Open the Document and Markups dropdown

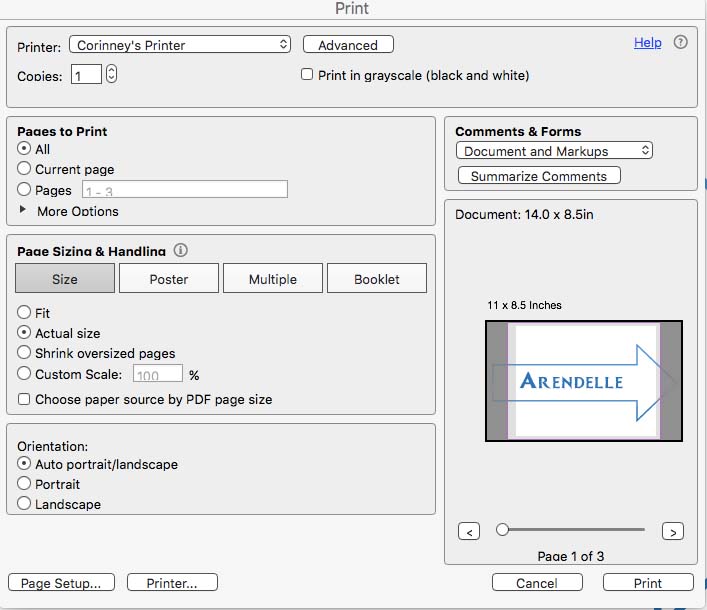point(555,151)
